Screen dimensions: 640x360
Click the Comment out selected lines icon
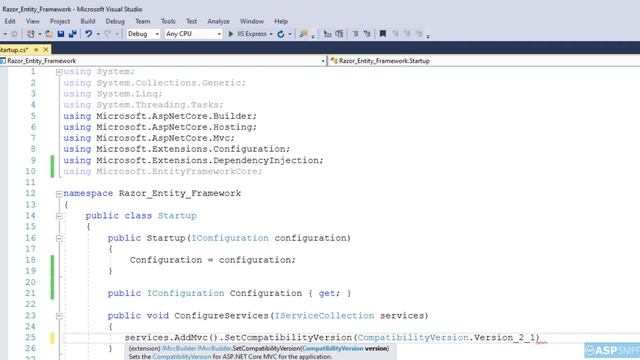355,34
